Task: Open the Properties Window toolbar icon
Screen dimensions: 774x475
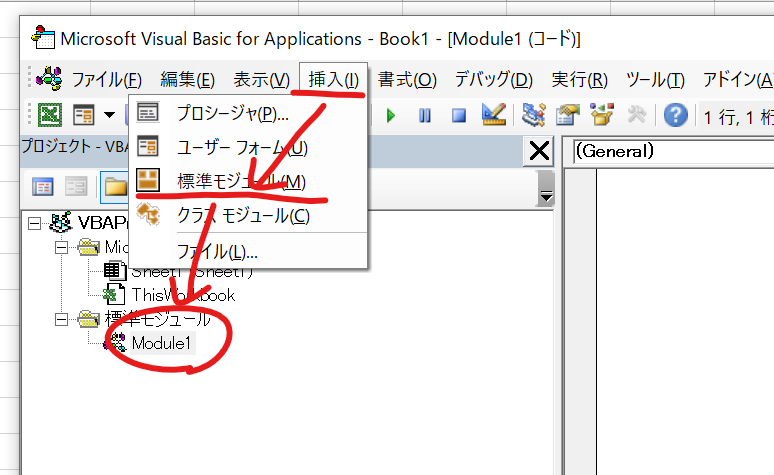Action: click(567, 115)
